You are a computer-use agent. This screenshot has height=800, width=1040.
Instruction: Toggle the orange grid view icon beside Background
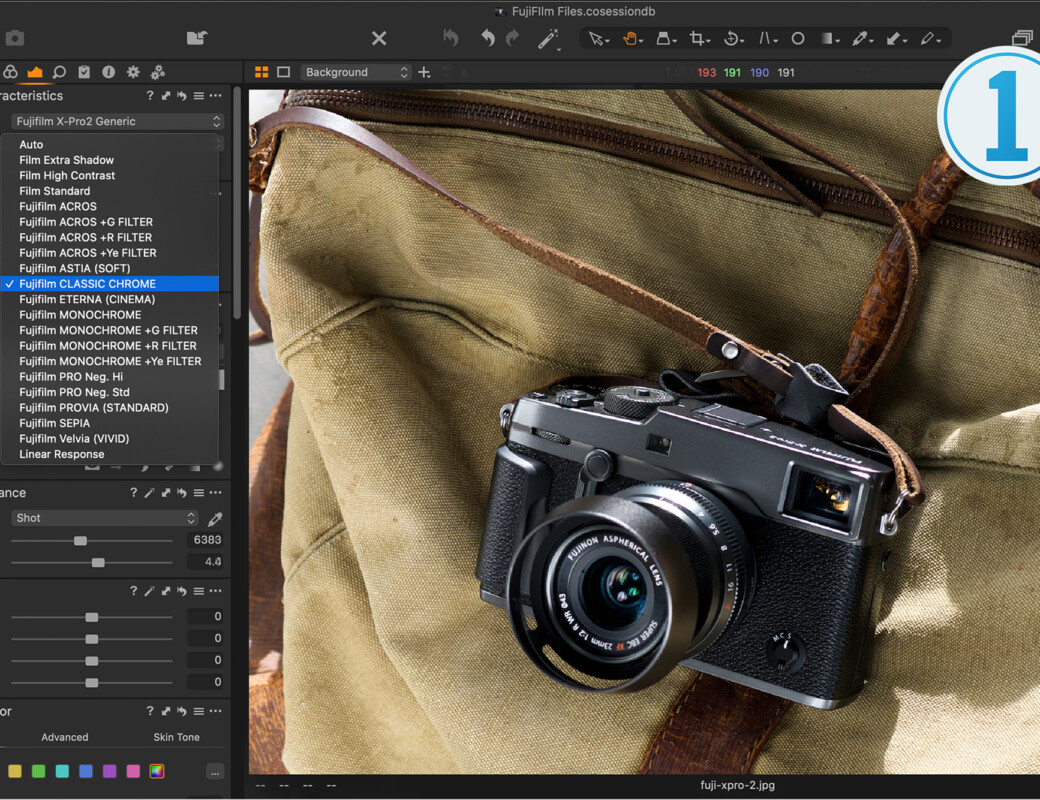262,72
